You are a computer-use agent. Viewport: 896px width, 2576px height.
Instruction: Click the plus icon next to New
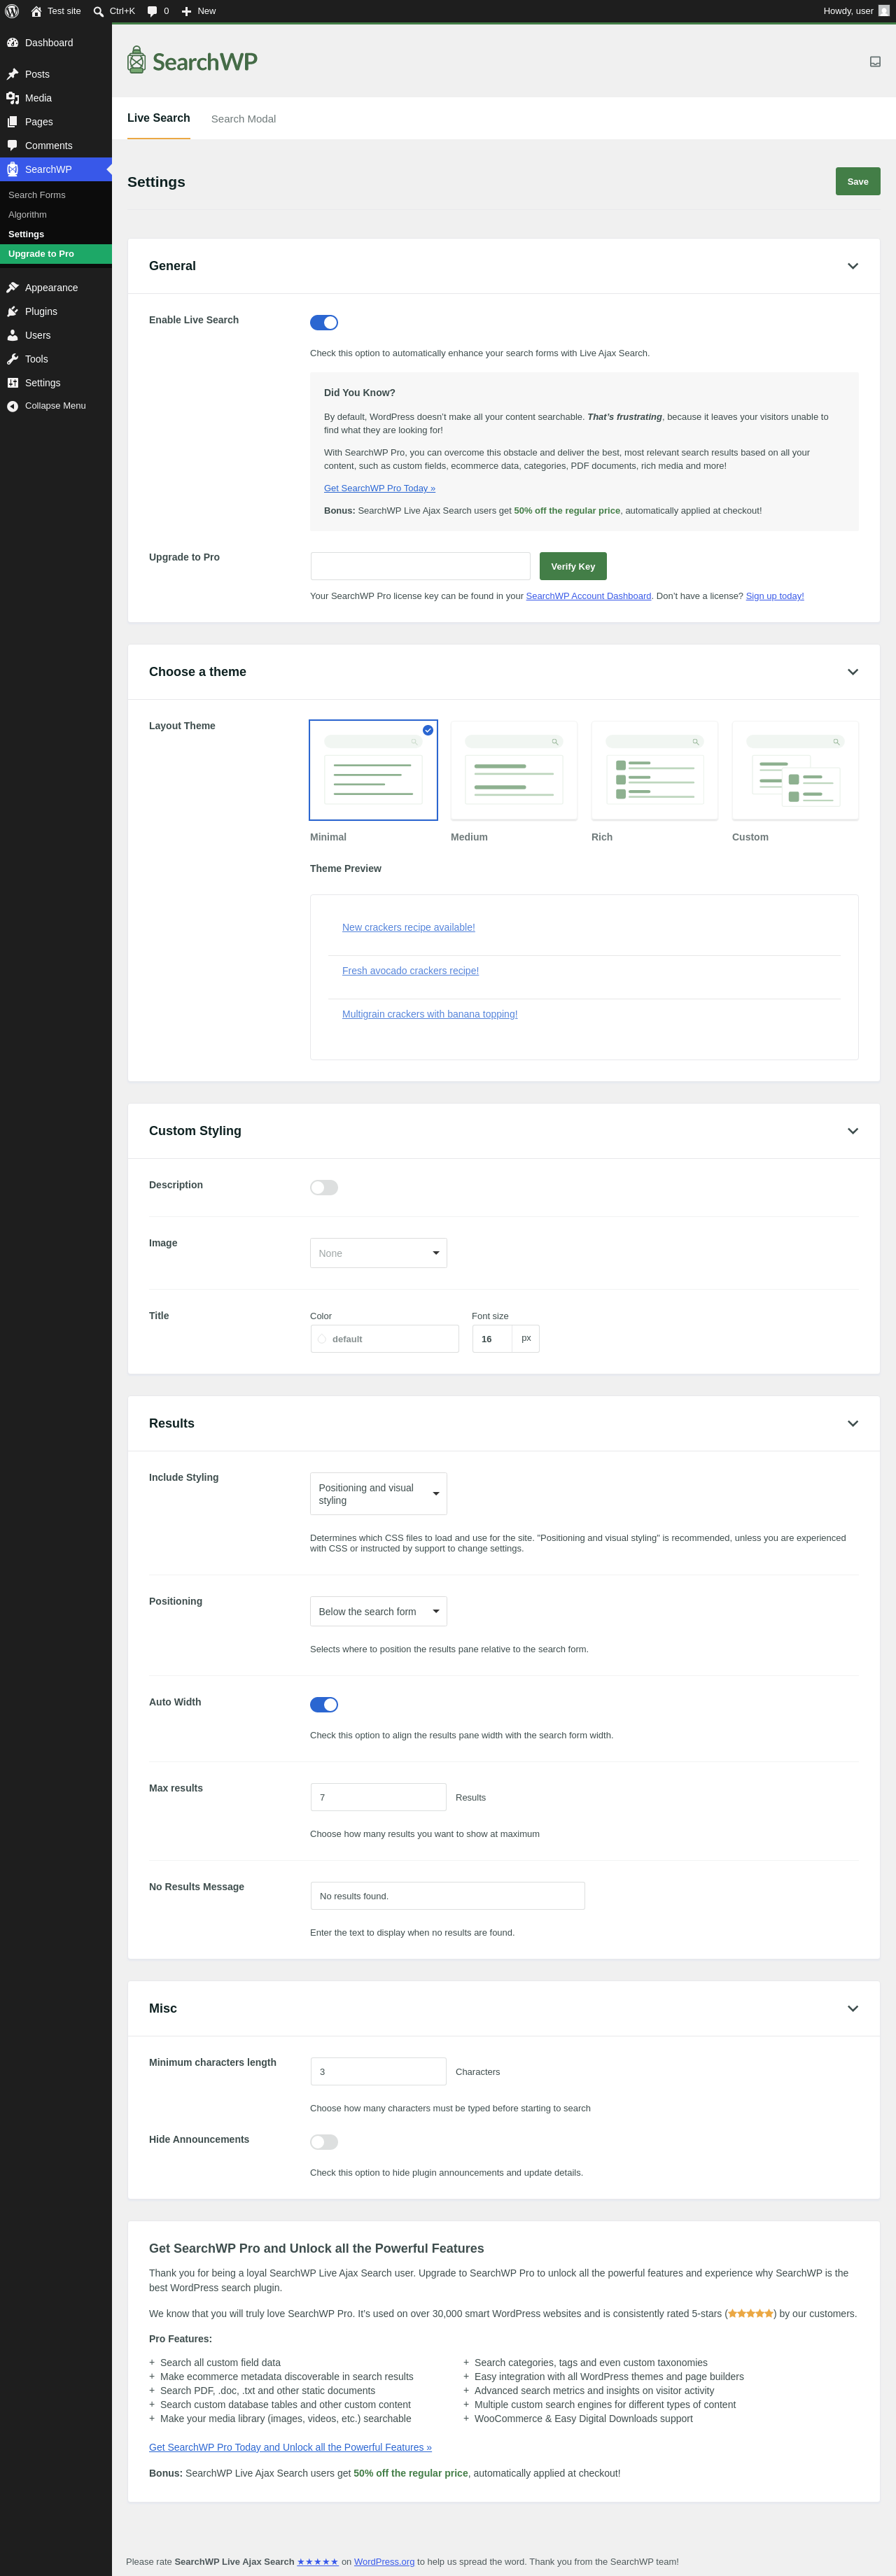tap(186, 11)
